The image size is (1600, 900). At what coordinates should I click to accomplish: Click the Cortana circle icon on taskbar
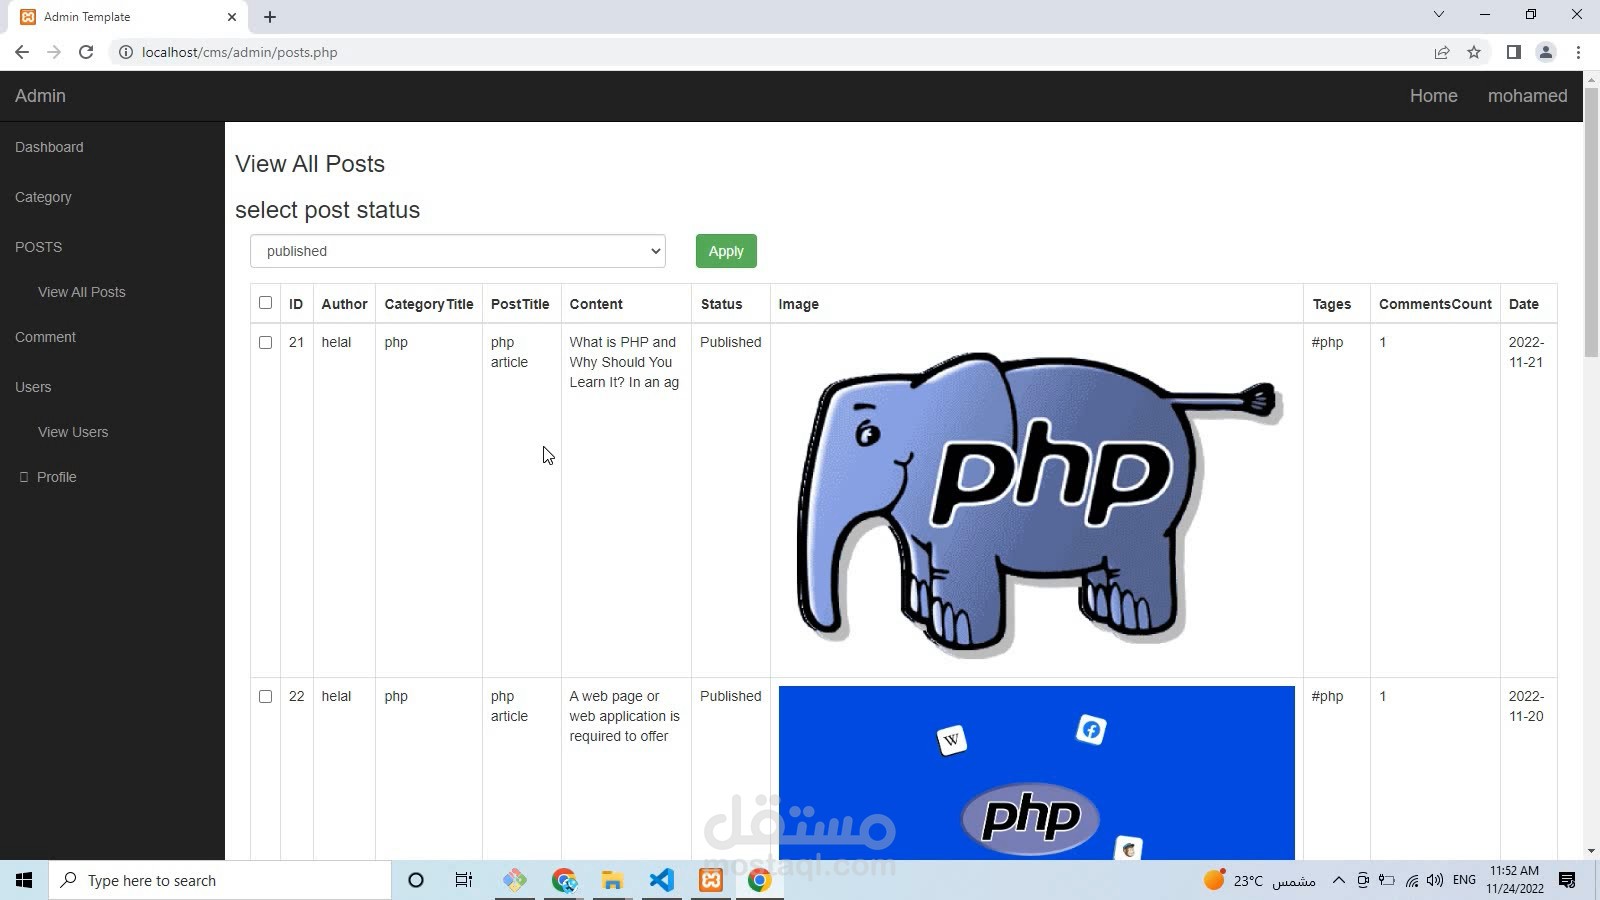[x=416, y=880]
